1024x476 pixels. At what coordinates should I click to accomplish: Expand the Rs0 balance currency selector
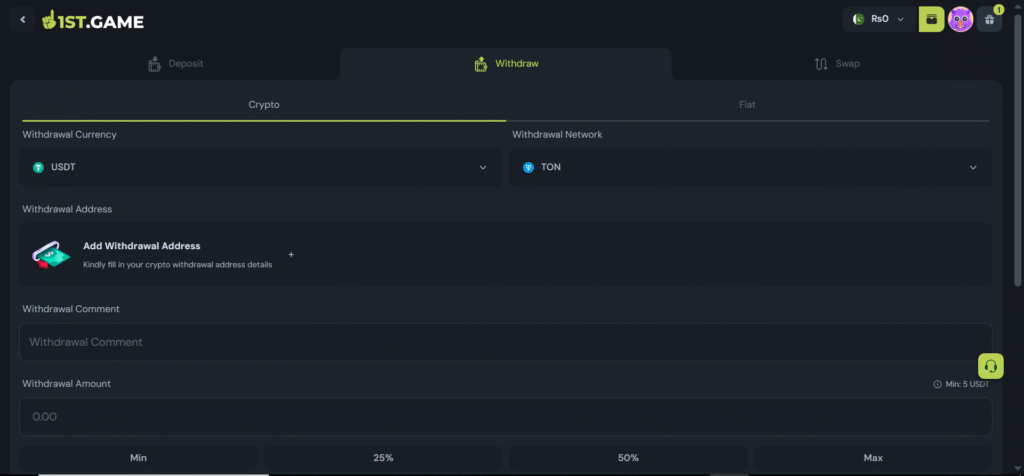(879, 19)
